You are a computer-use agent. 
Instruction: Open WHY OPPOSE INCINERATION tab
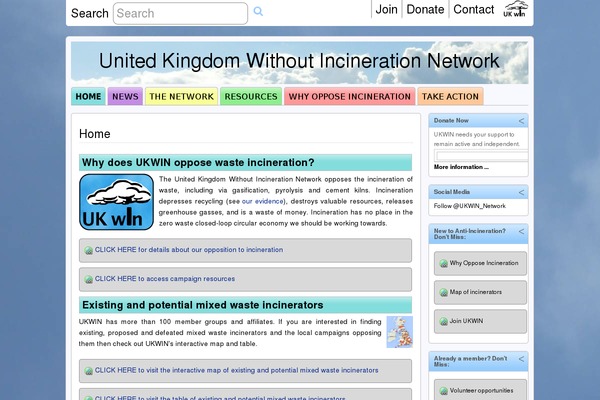(x=350, y=96)
